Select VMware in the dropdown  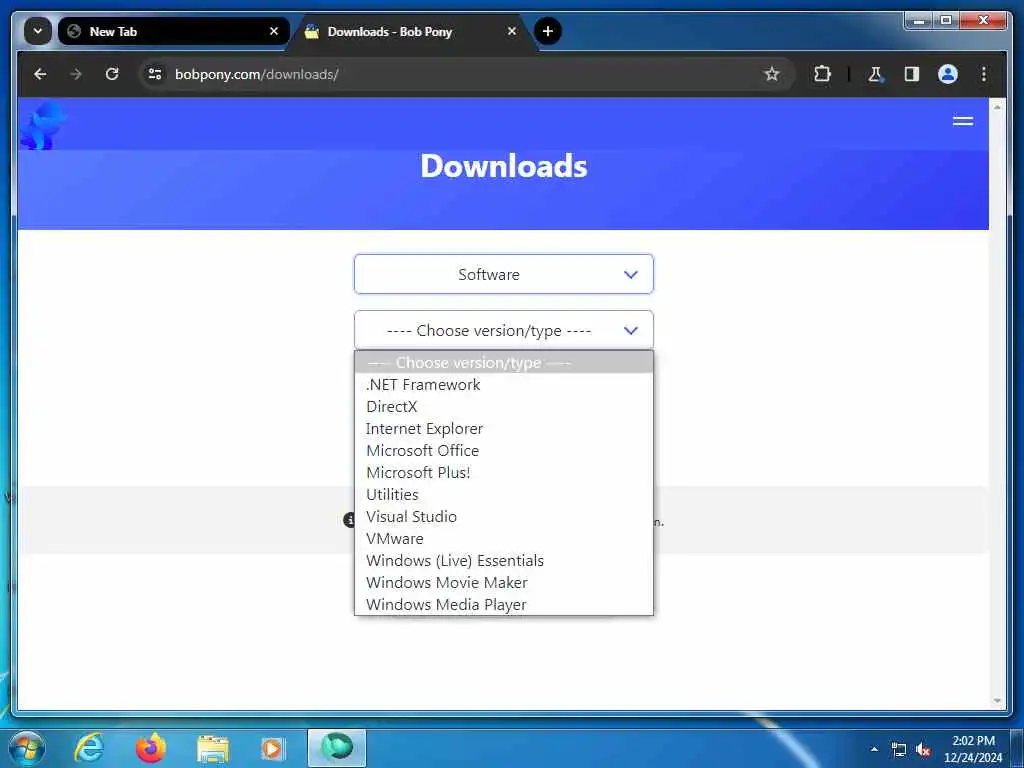coord(504,539)
